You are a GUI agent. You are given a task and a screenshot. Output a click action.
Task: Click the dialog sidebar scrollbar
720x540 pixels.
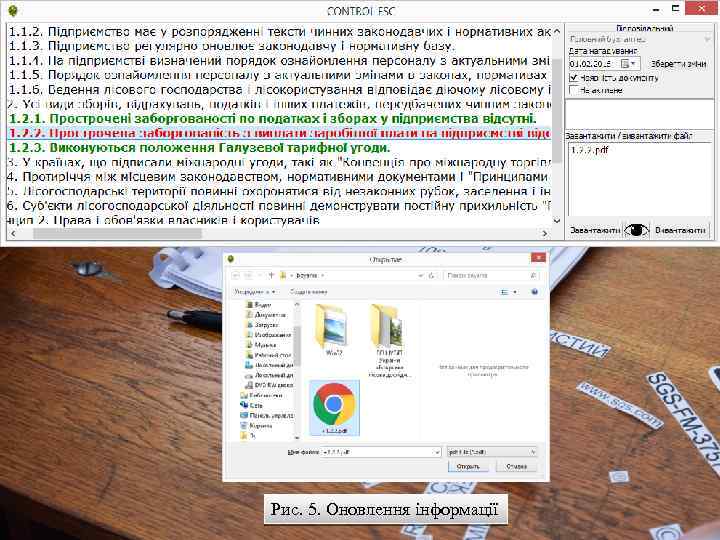(297, 346)
